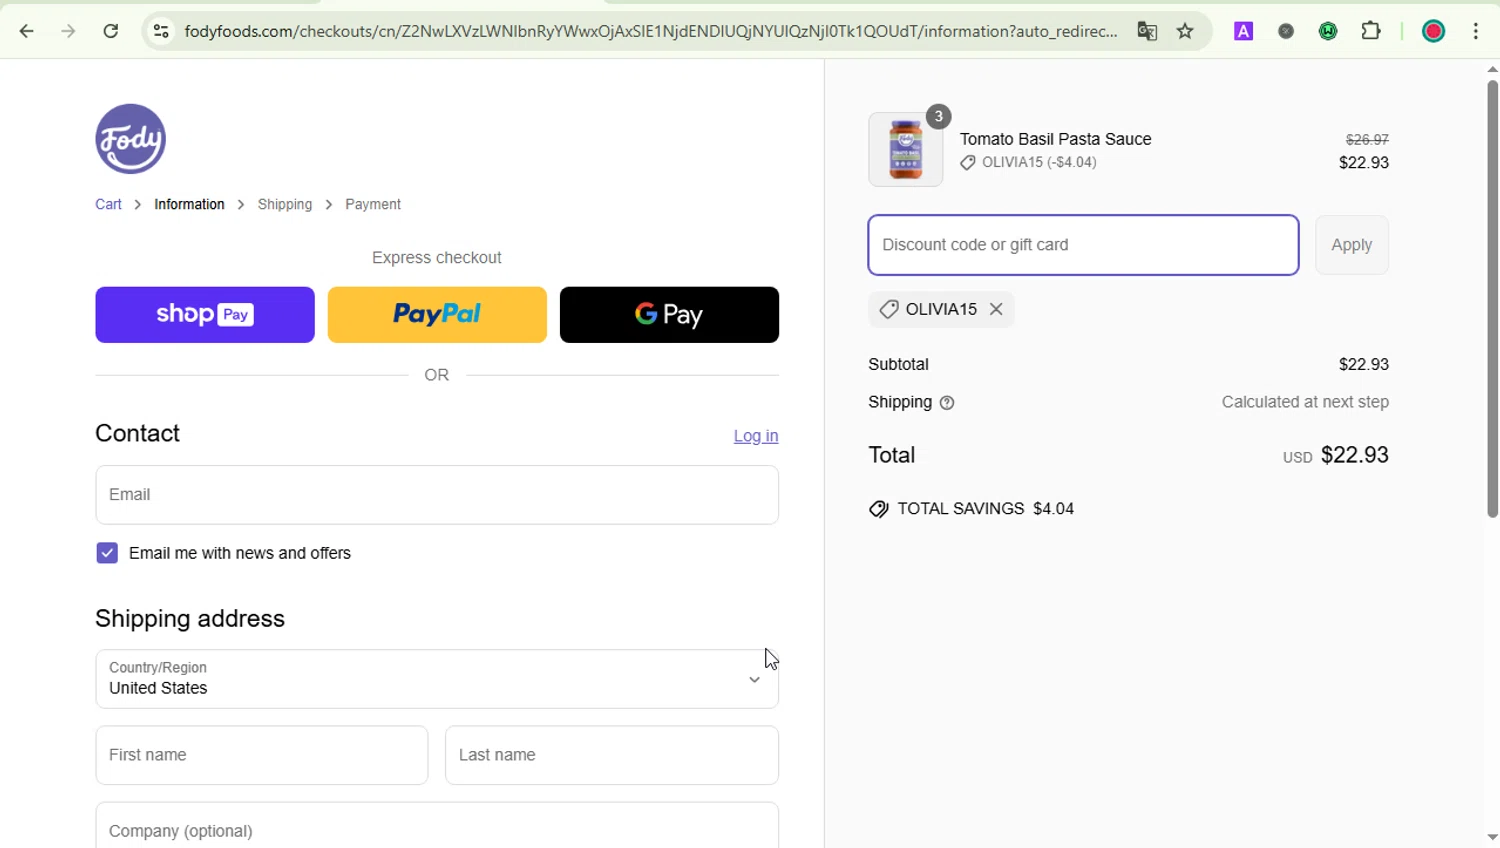Click the browser forward arrow

68,31
